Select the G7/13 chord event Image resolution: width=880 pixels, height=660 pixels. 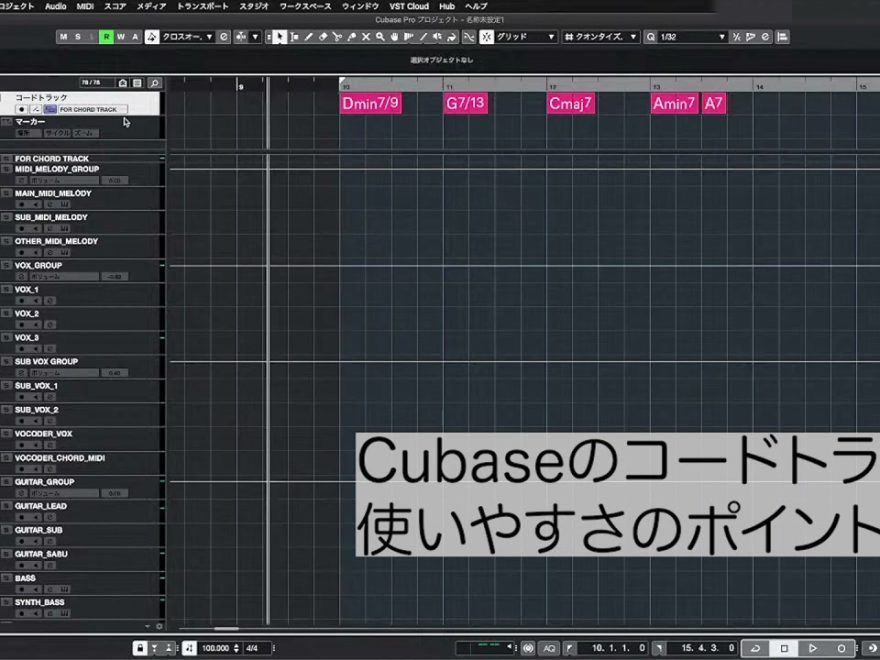[465, 103]
